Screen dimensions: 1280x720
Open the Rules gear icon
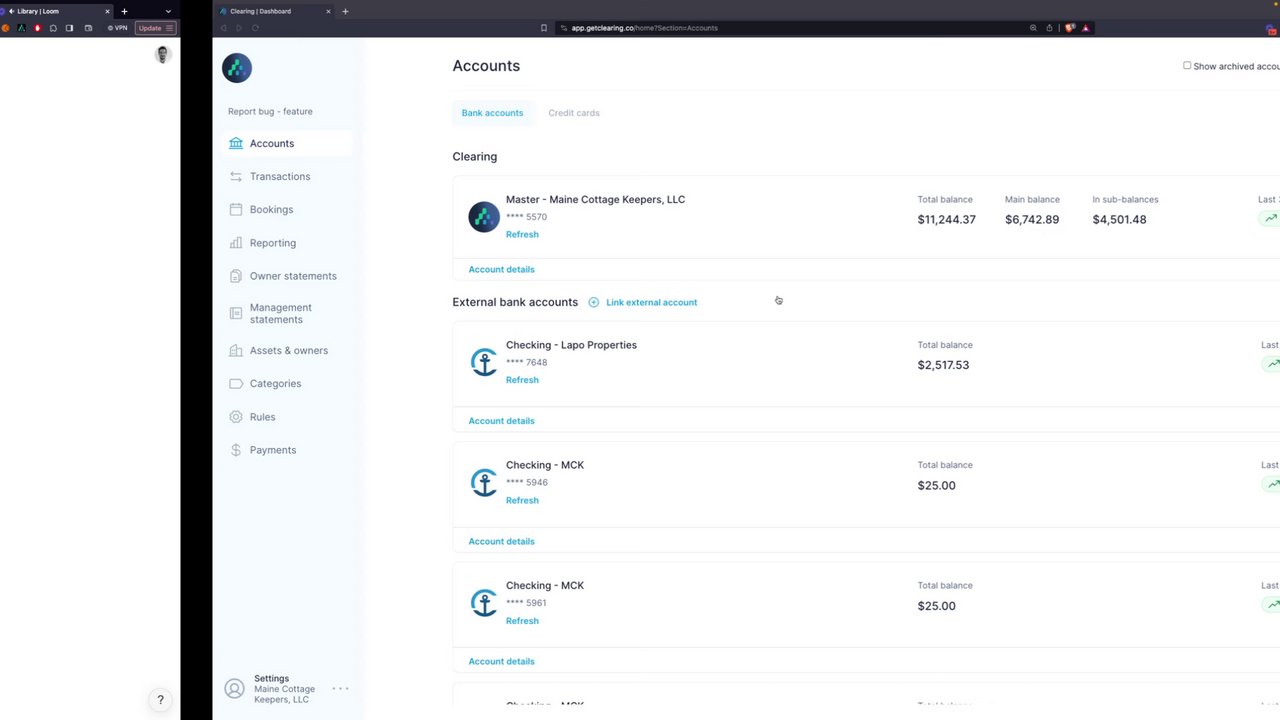[x=236, y=417]
